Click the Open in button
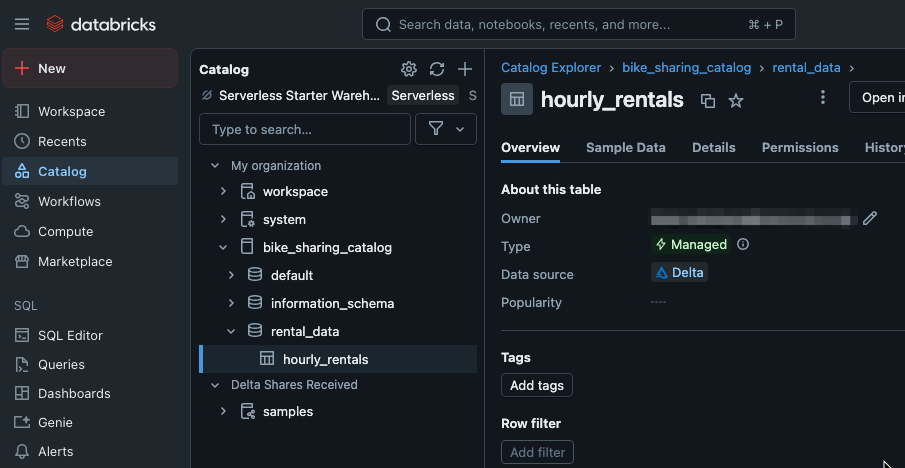This screenshot has width=905, height=468. (x=877, y=98)
